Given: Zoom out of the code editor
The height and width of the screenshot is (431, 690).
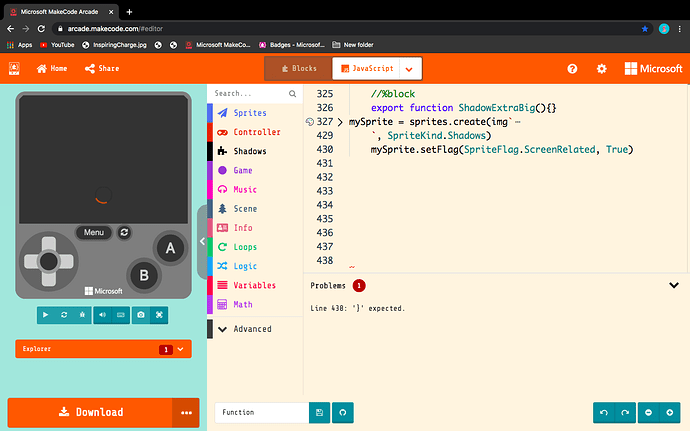Looking at the screenshot, I should tap(649, 412).
